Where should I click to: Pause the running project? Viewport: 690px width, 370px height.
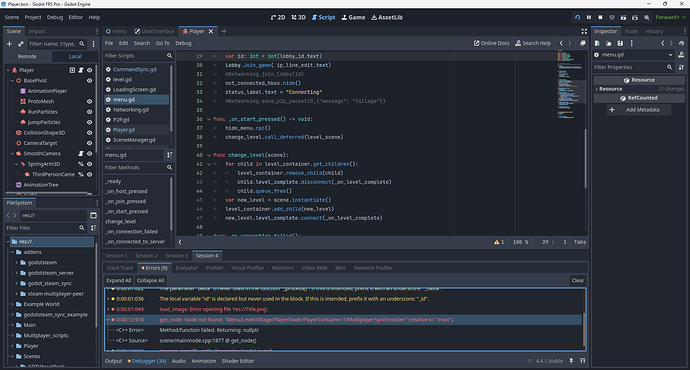pos(589,18)
